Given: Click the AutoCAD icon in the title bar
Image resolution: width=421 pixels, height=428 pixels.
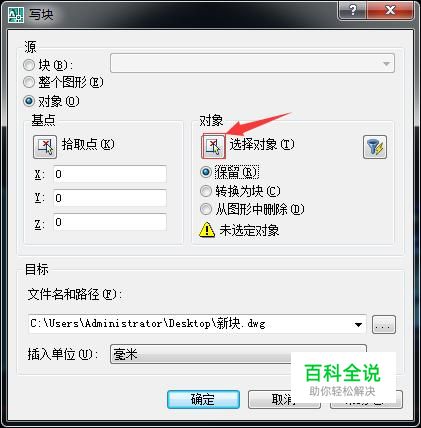Looking at the screenshot, I should (x=16, y=15).
